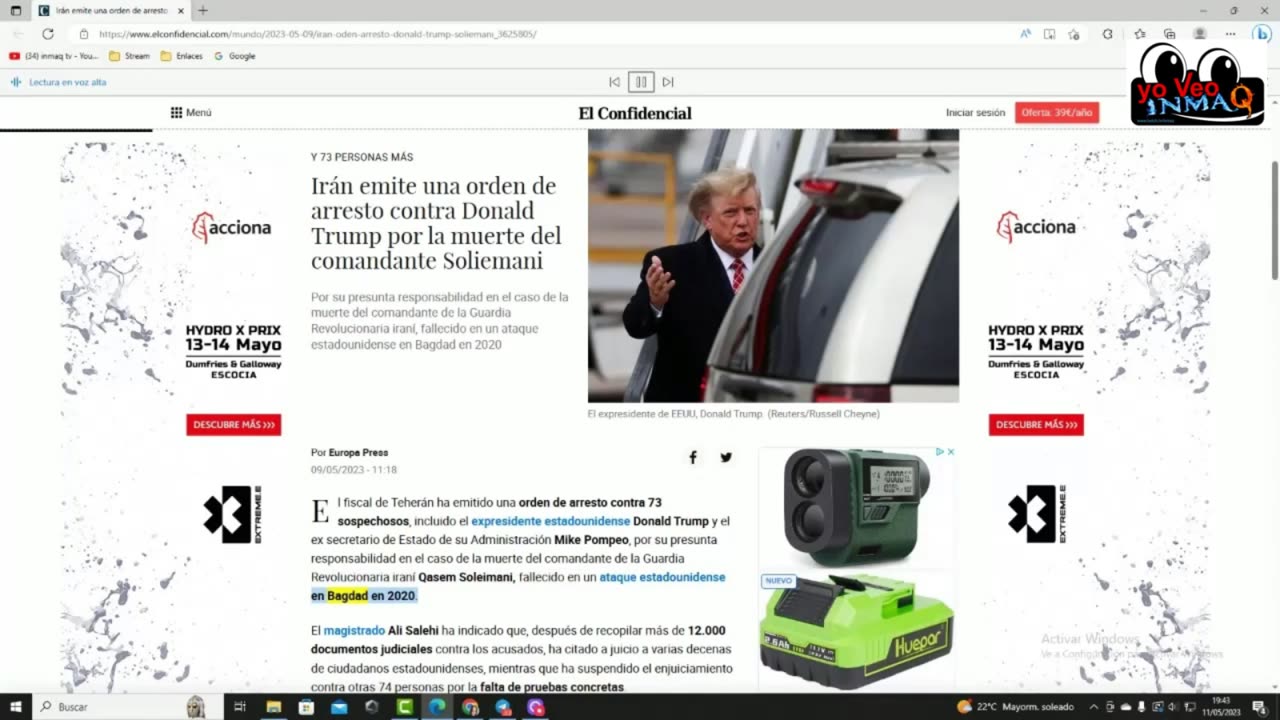Click the browser address bar URL

pos(318,34)
